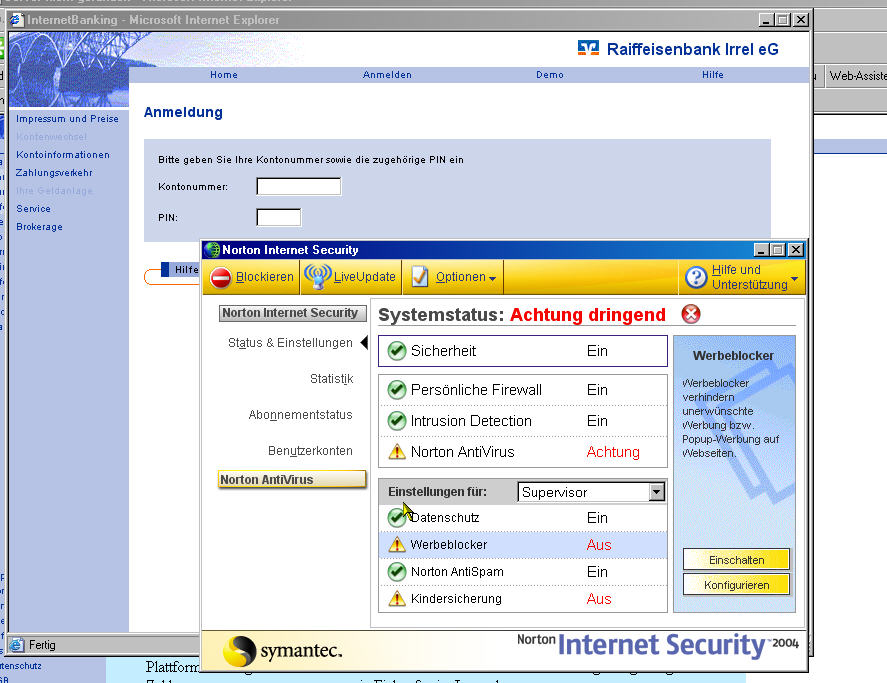887x683 pixels.
Task: Click Demo in bank navigation bar
Action: (x=550, y=75)
